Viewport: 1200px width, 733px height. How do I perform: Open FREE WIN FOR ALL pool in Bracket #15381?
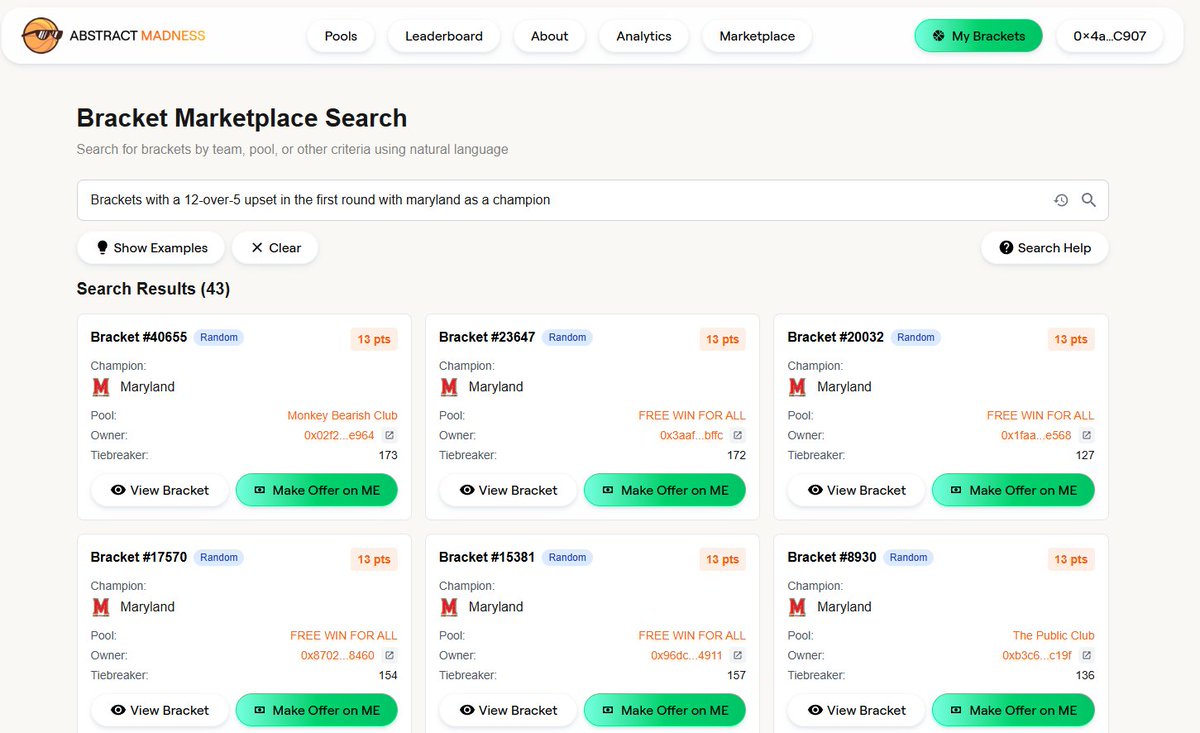(692, 635)
